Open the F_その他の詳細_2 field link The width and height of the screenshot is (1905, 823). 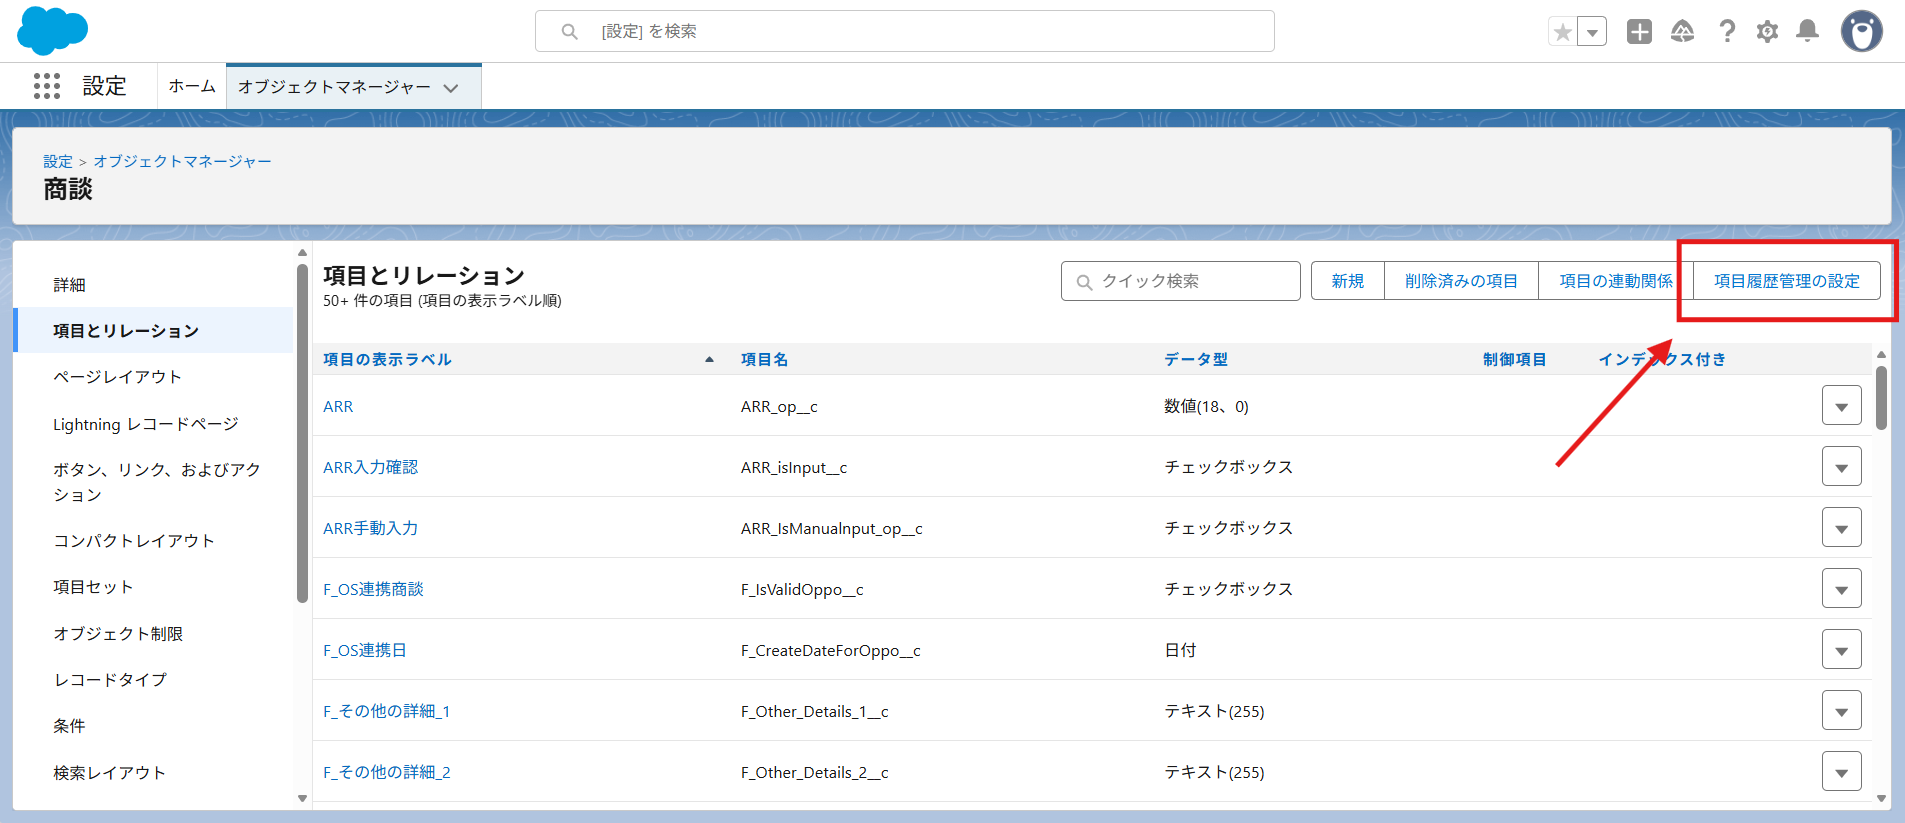(x=387, y=773)
